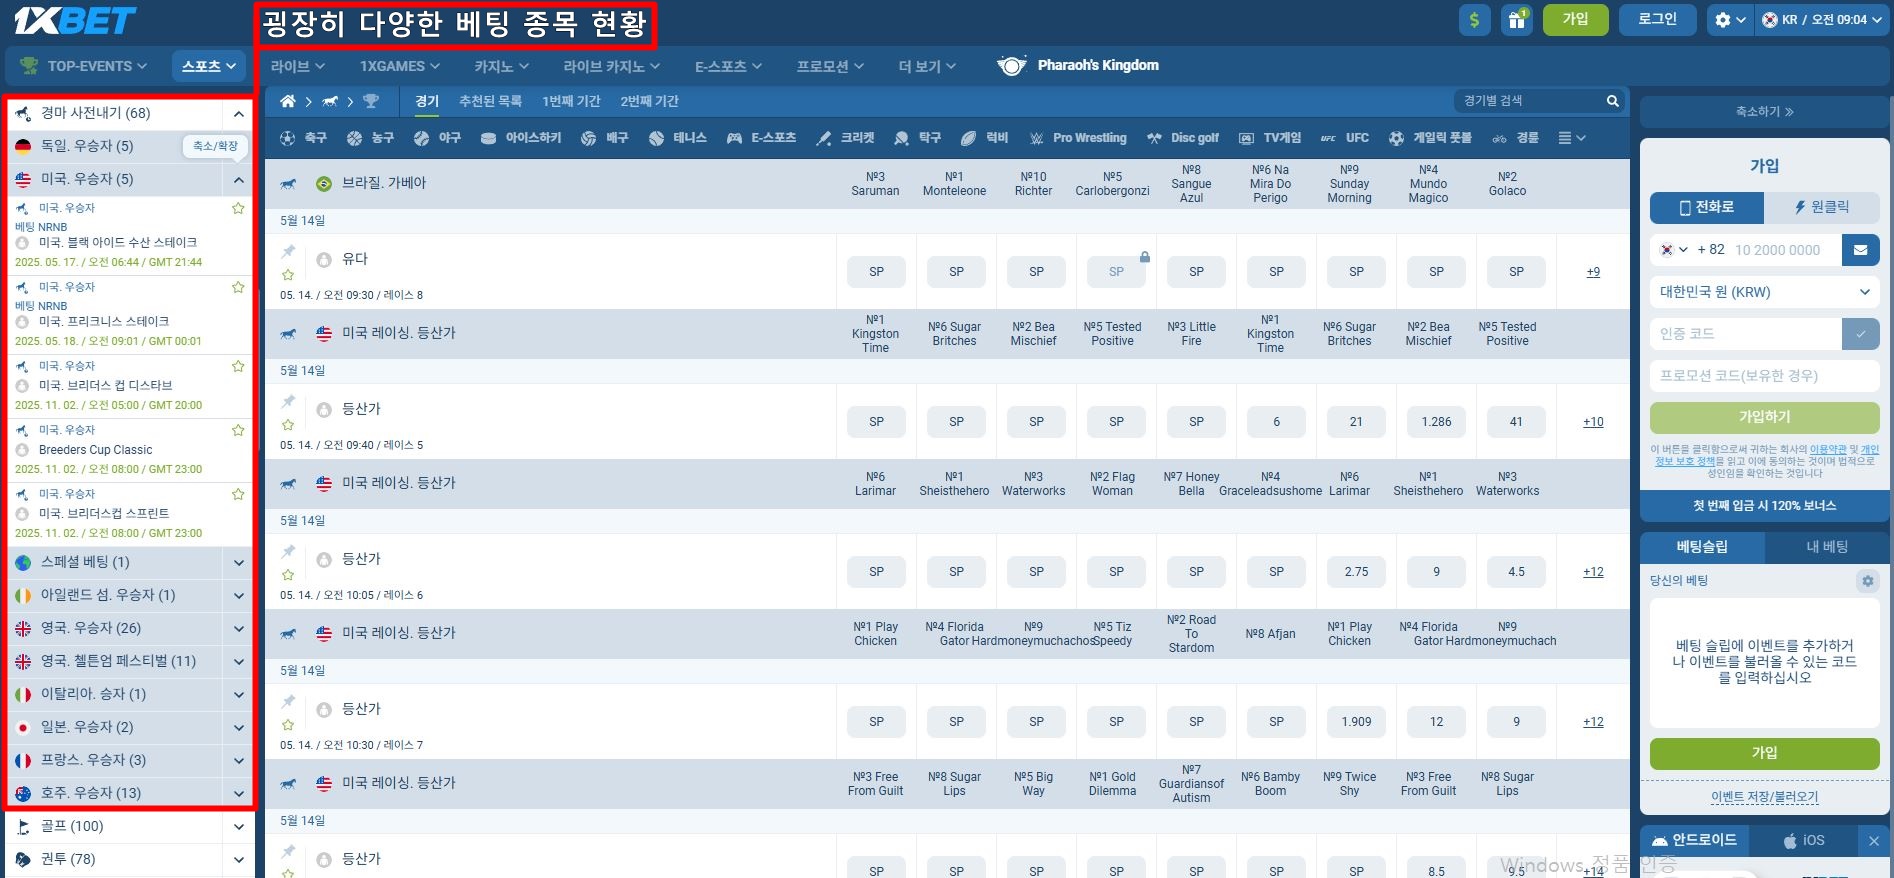The image size is (1894, 878).
Task: Open the TOP-EVENTS dropdown
Action: (x=84, y=66)
